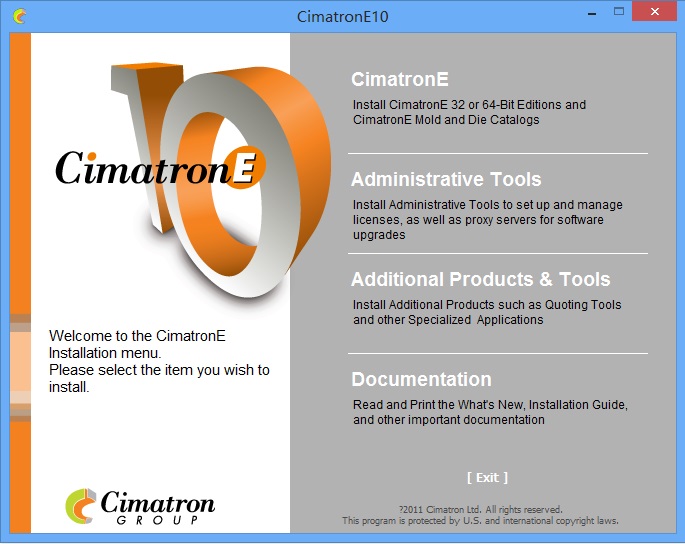Image resolution: width=685 pixels, height=544 pixels.
Task: Select Additional Products & Tools
Action: pos(481,280)
